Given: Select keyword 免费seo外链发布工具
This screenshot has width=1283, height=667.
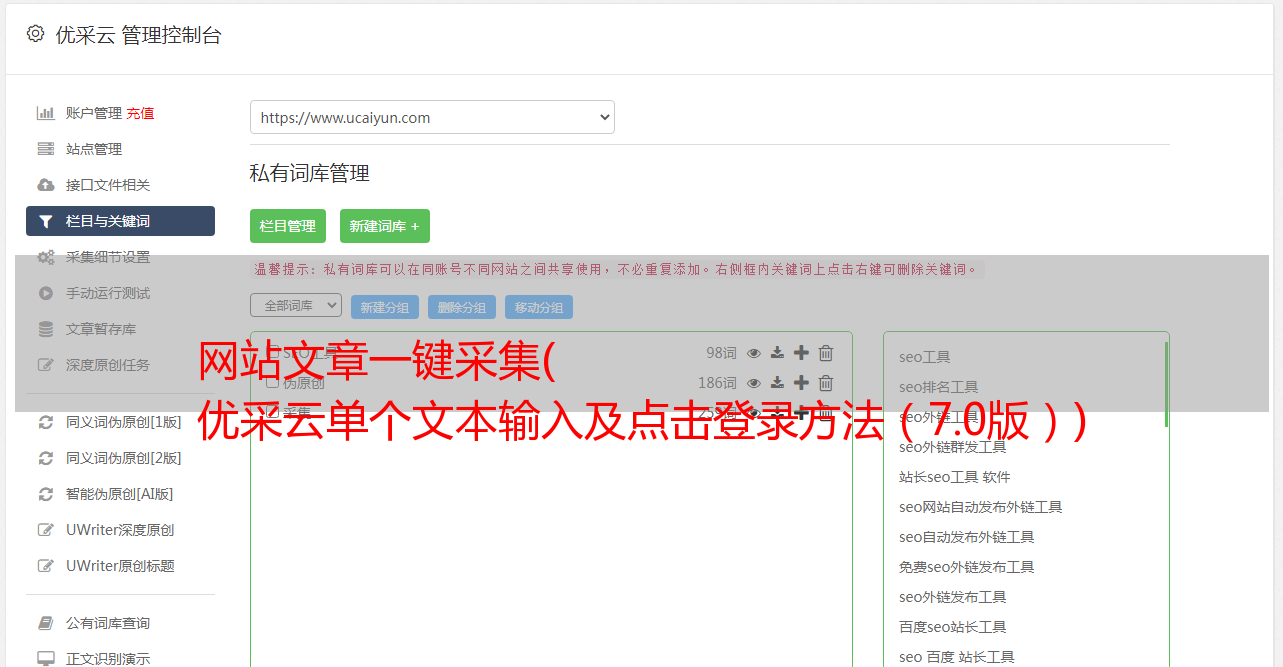Looking at the screenshot, I should (966, 567).
